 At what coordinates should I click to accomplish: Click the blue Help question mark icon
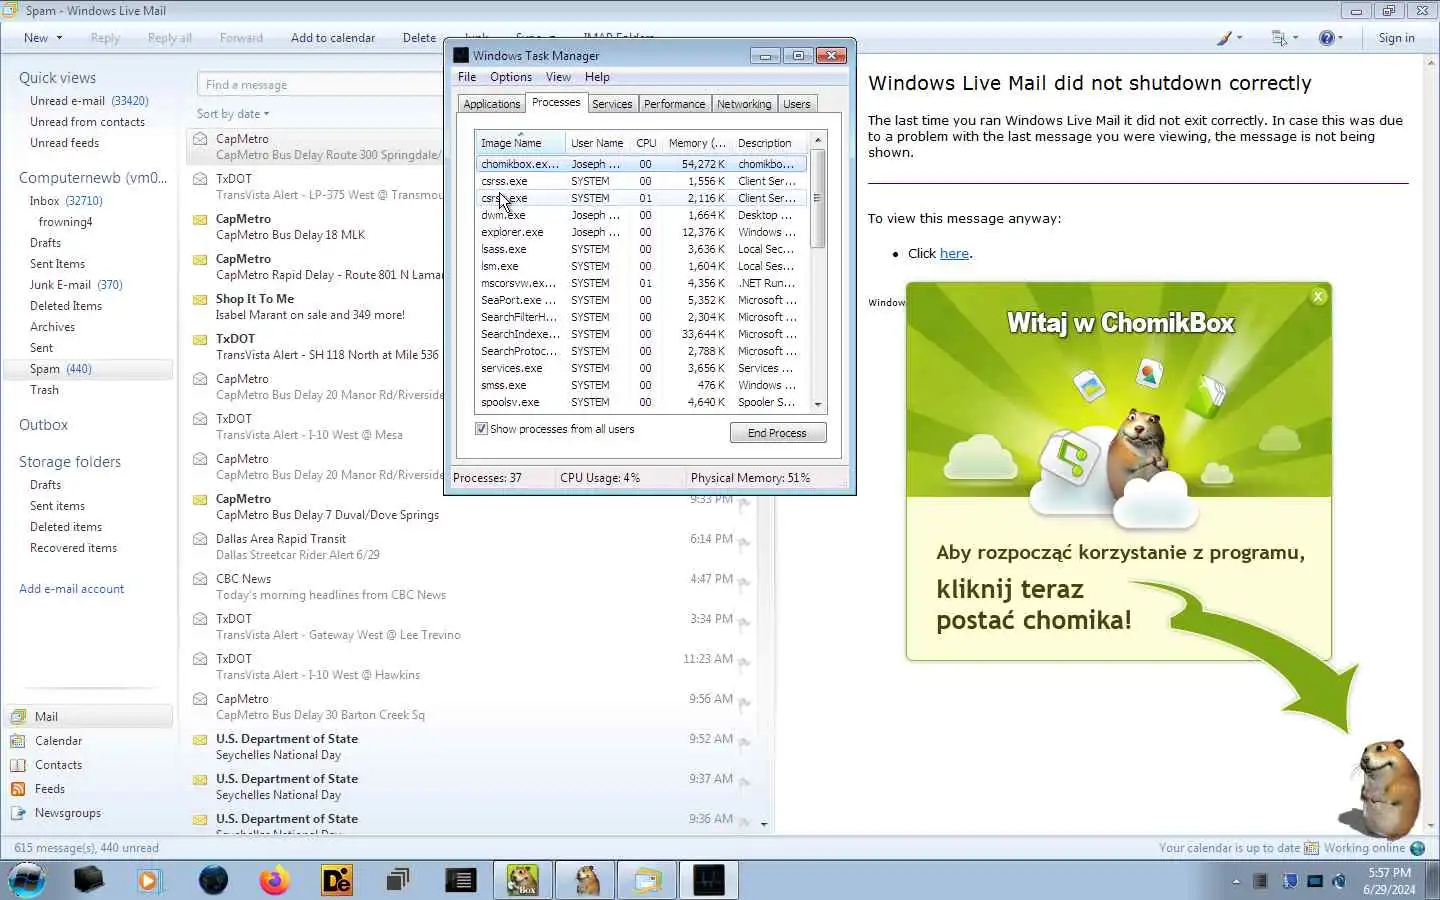pos(1327,38)
